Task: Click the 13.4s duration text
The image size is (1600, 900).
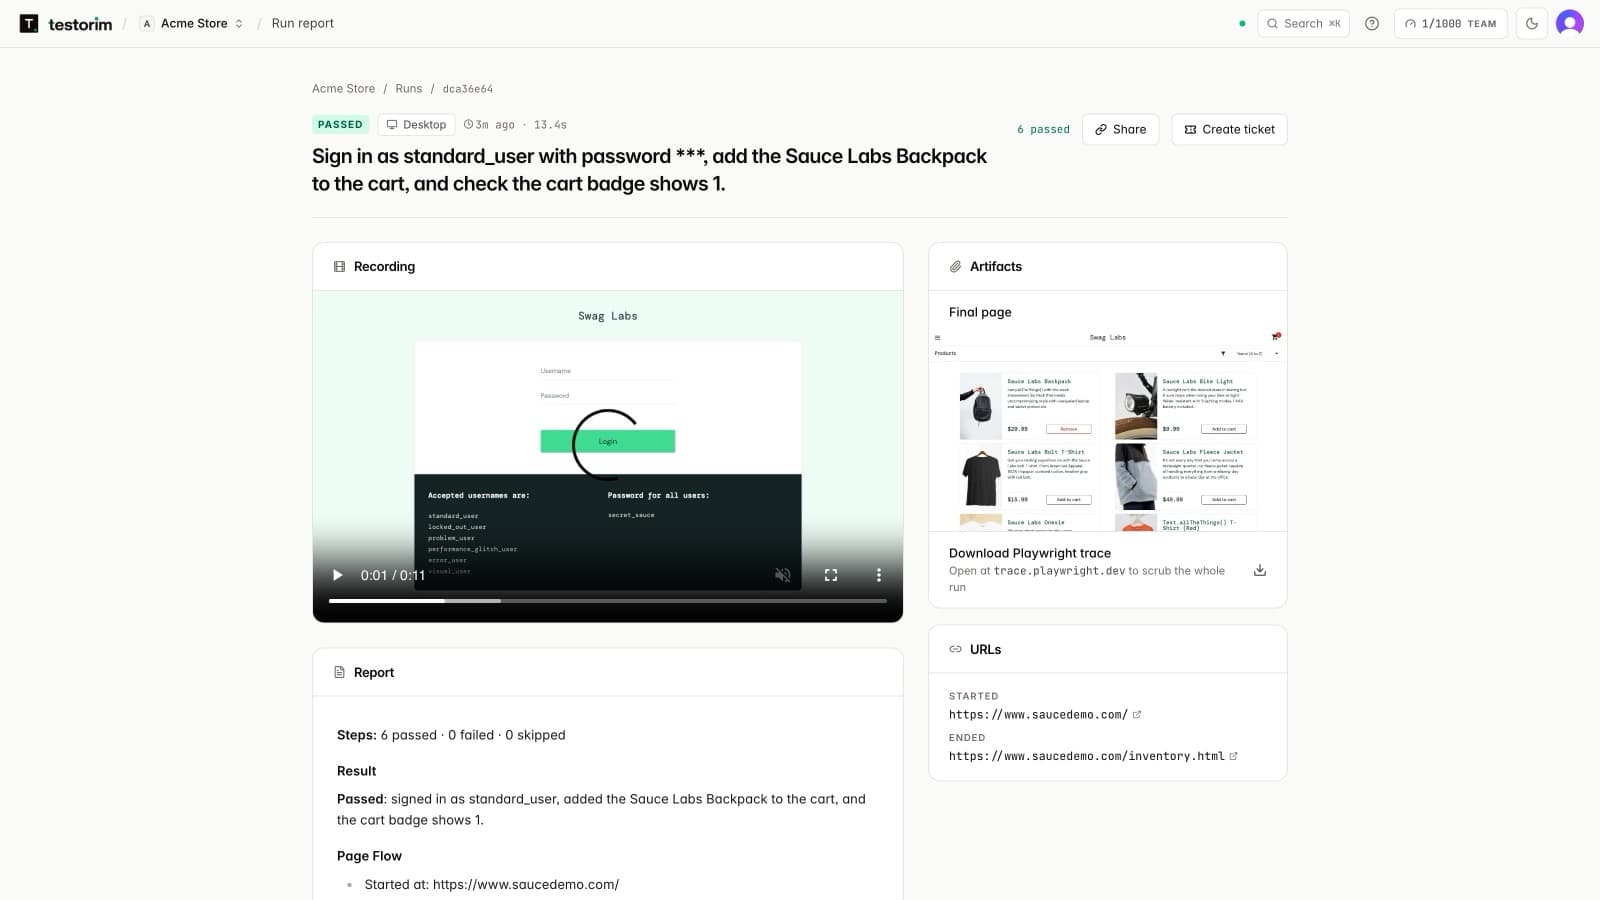Action: [x=550, y=125]
